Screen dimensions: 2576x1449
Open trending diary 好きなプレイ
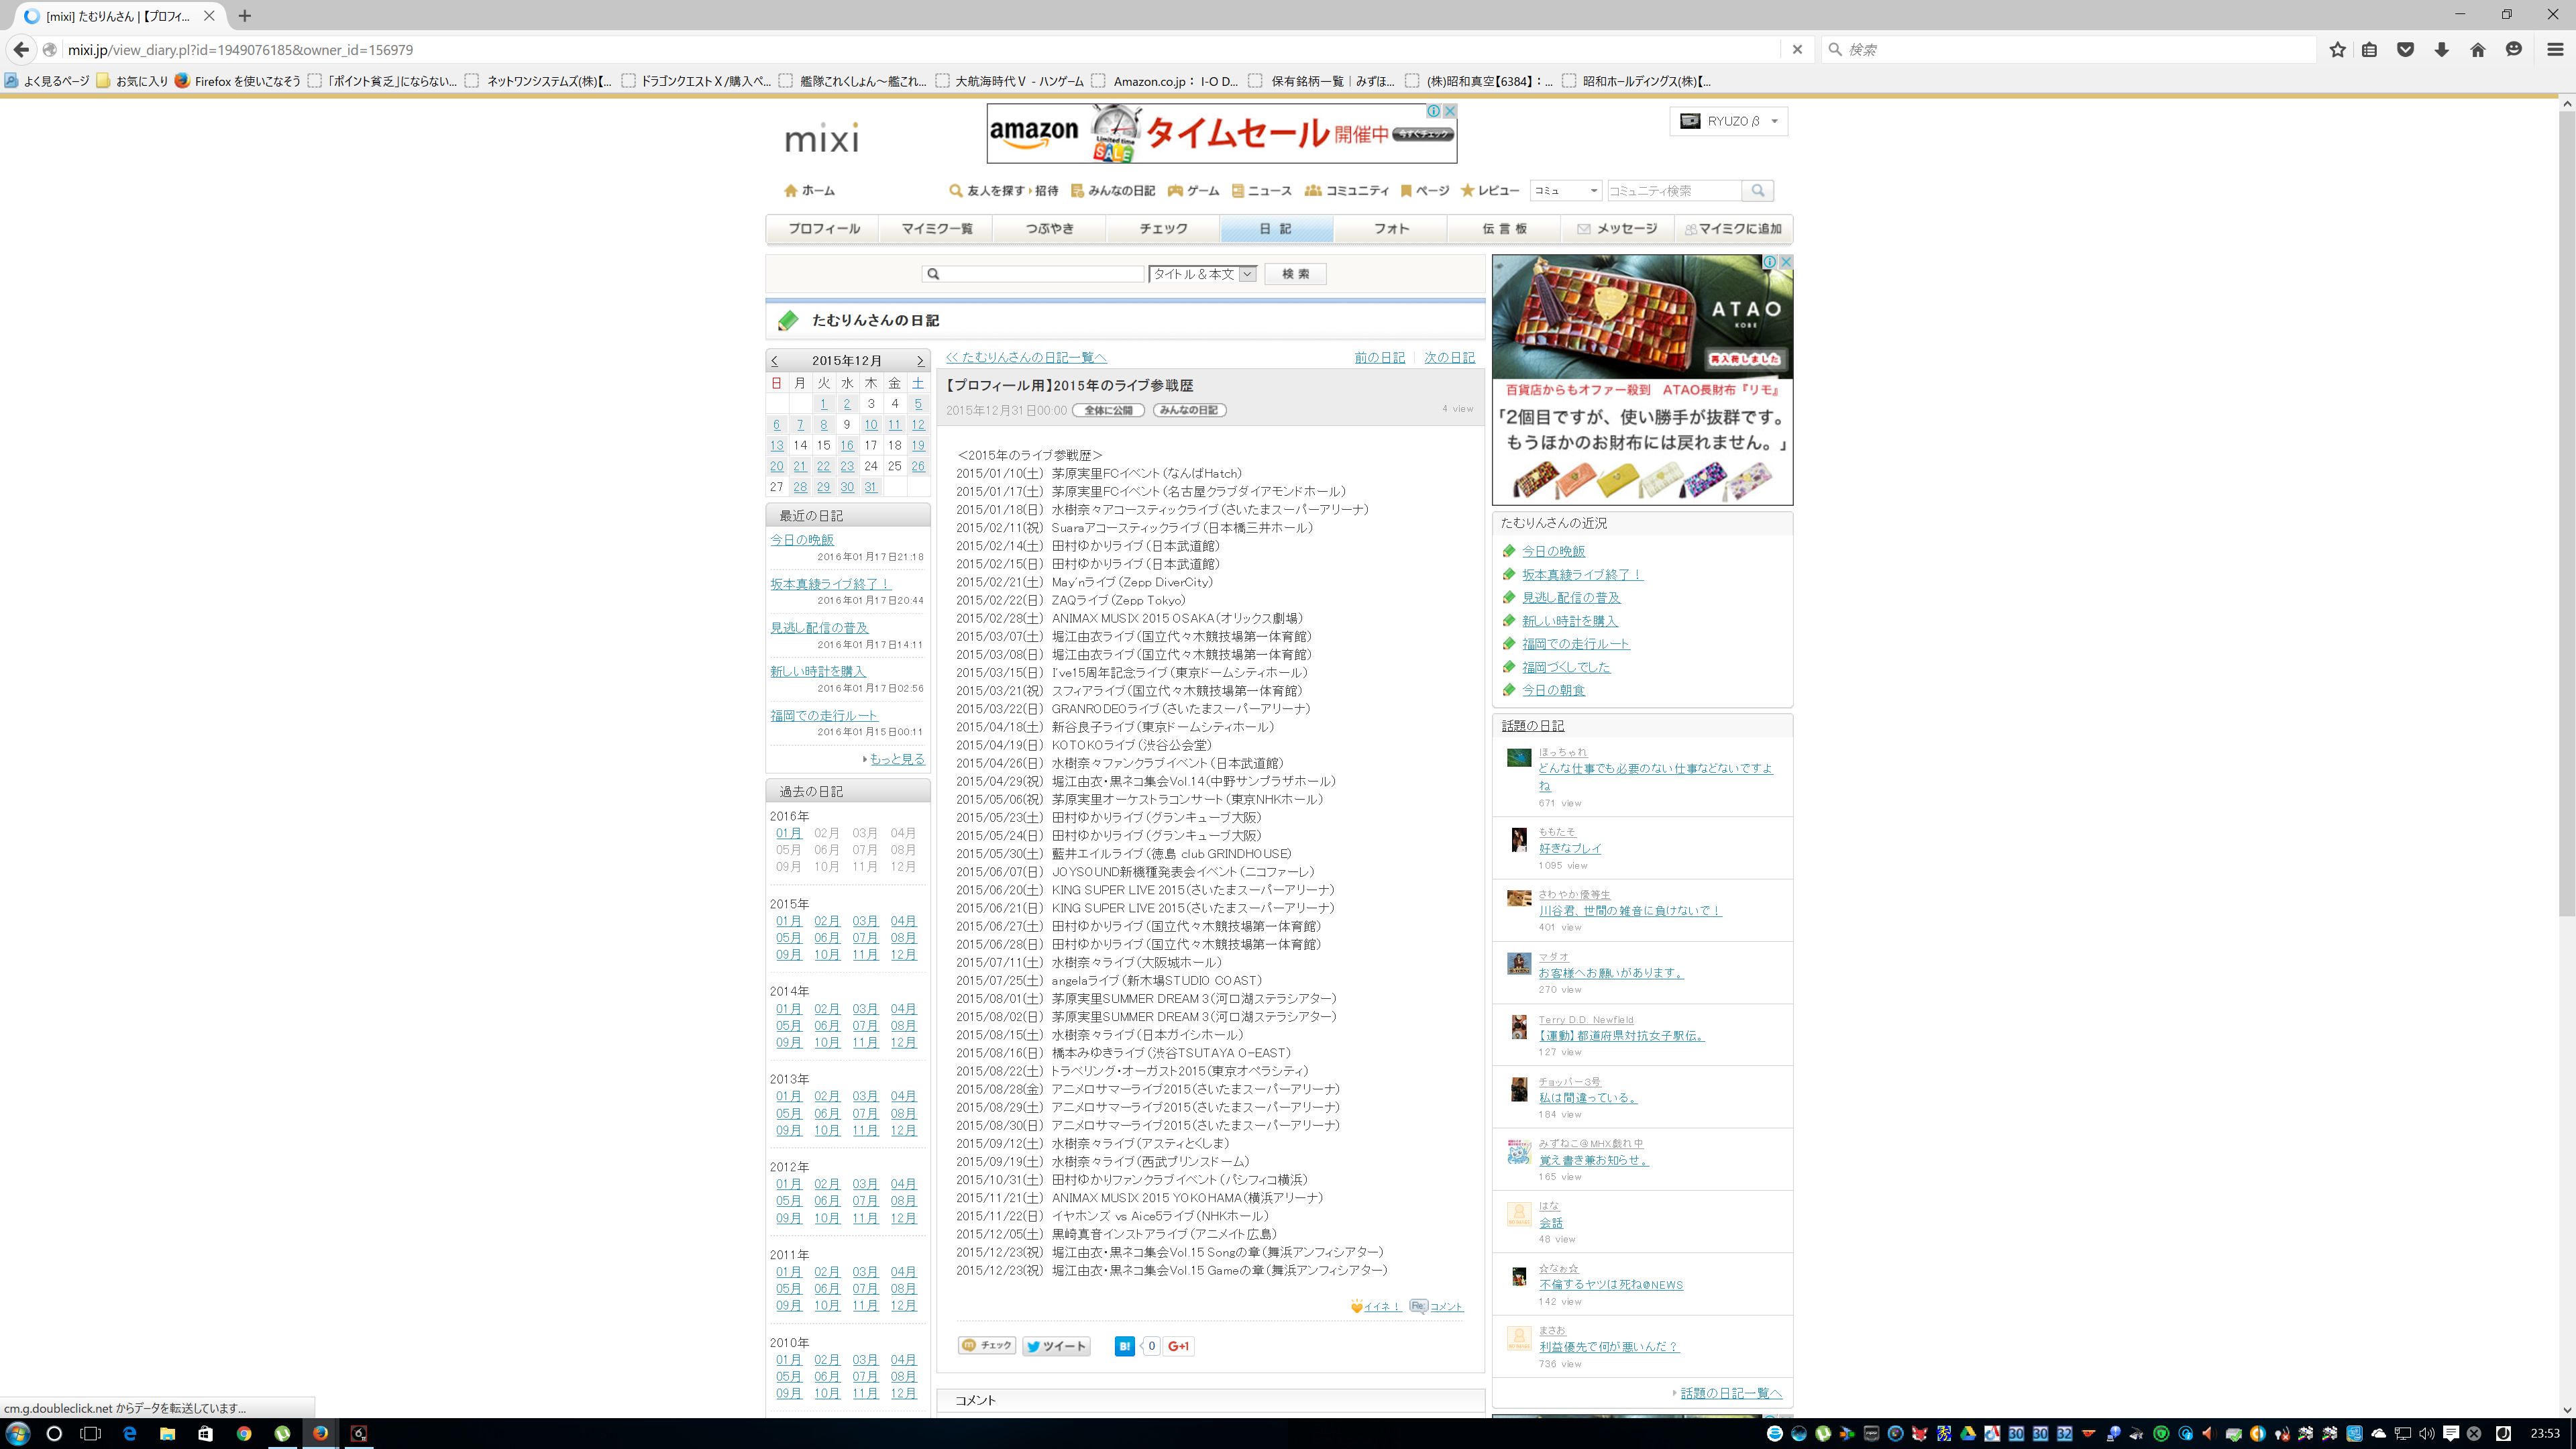(1569, 848)
